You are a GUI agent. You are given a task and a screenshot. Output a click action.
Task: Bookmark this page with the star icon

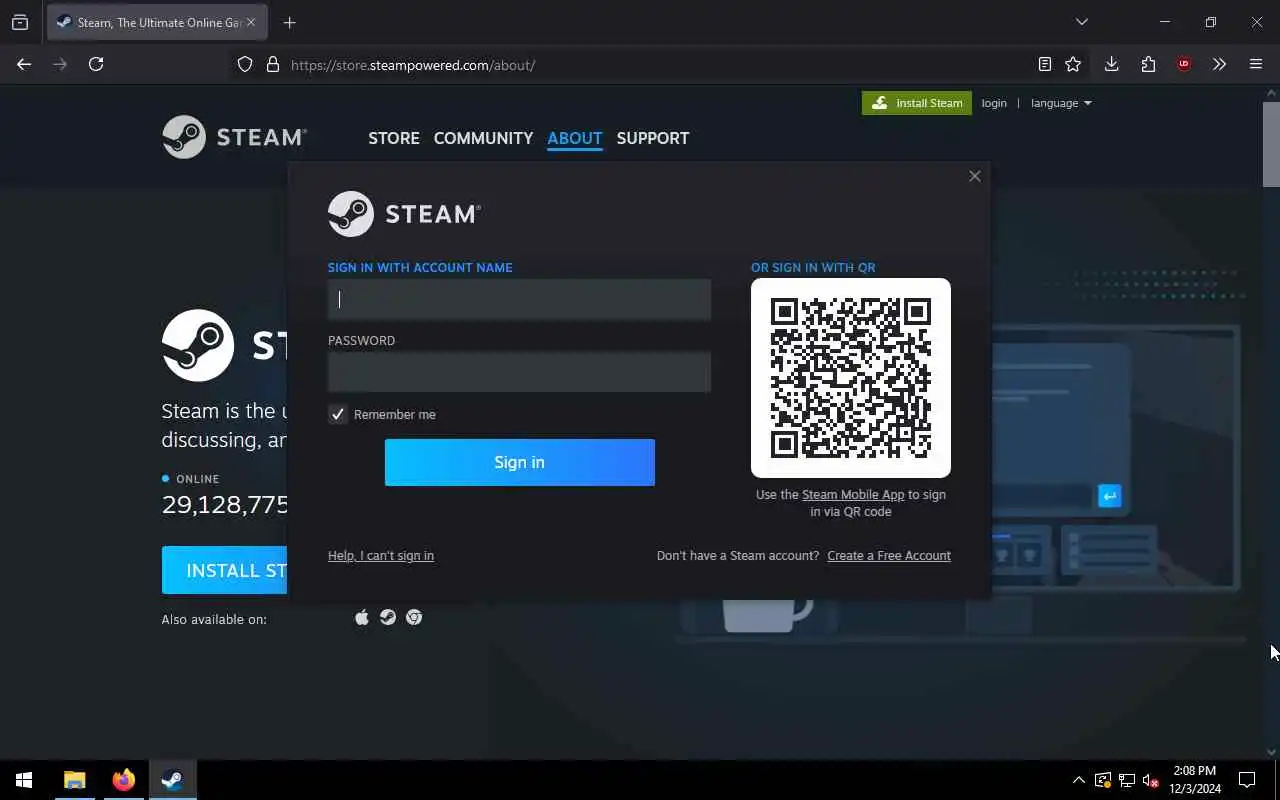[1073, 64]
